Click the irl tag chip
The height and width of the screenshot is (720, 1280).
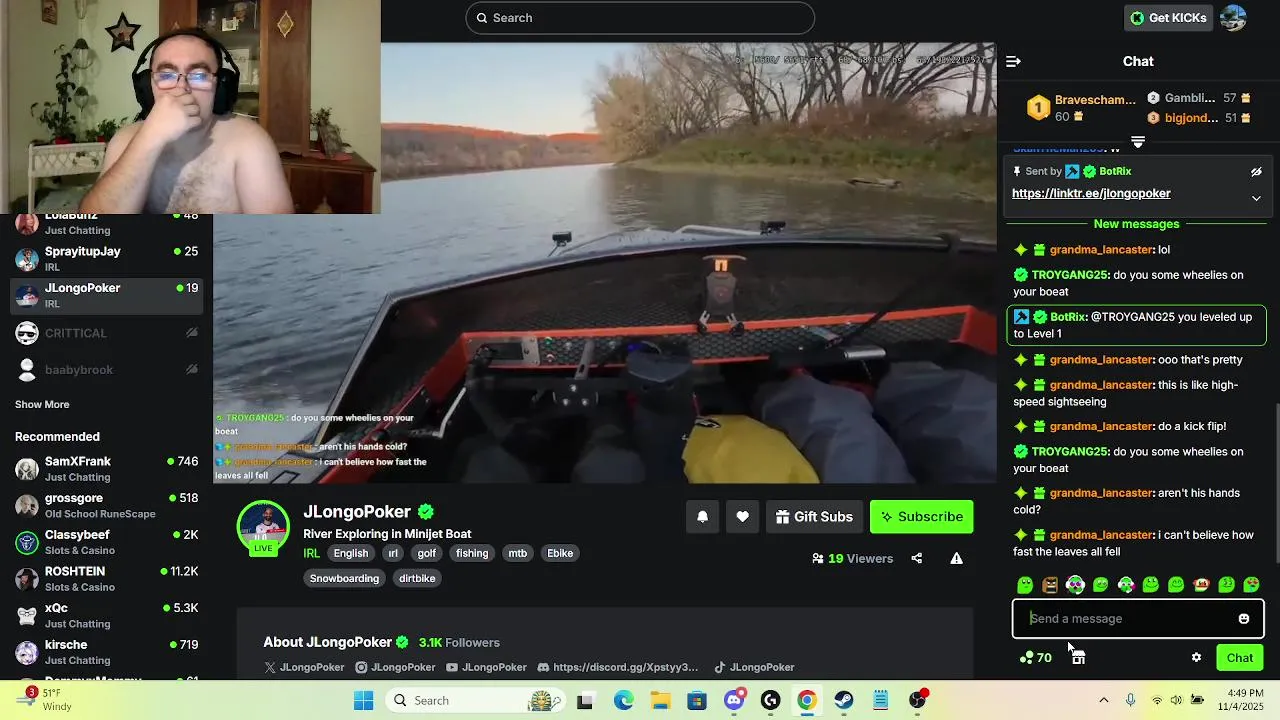click(393, 553)
